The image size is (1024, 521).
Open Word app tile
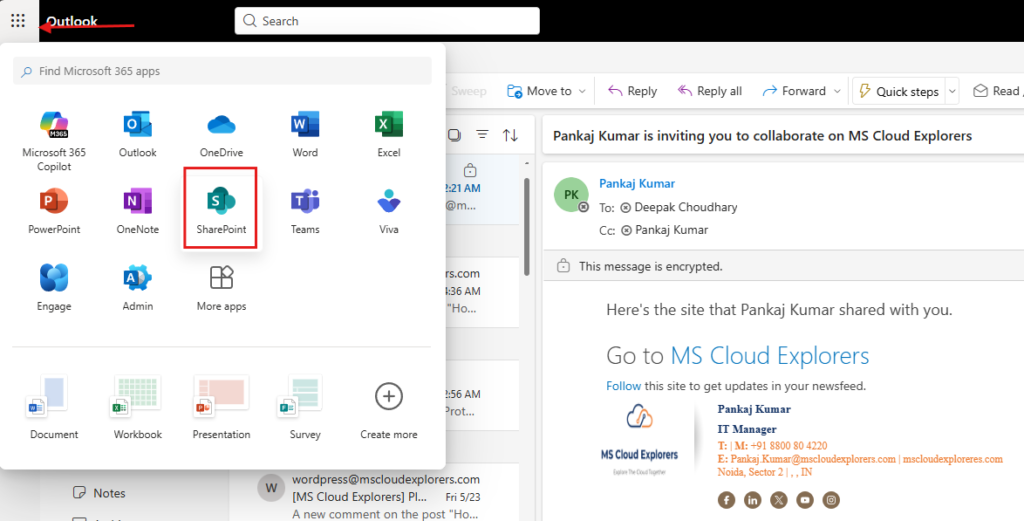305,134
